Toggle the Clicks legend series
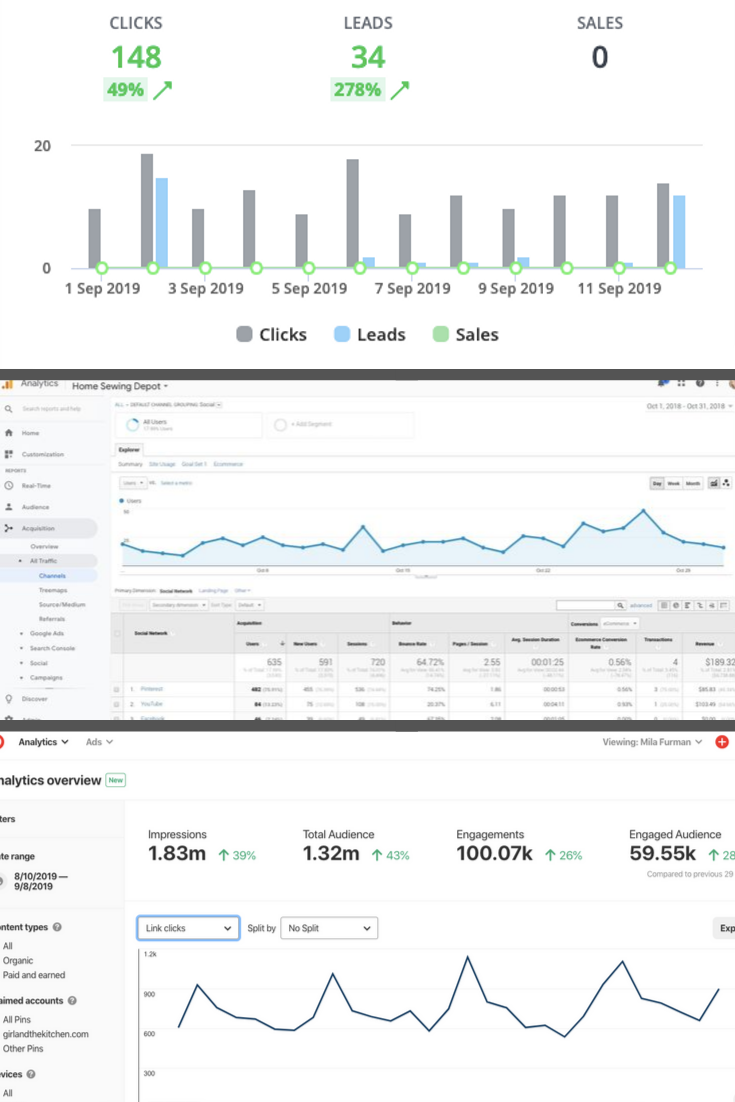The image size is (735, 1102). point(268,335)
